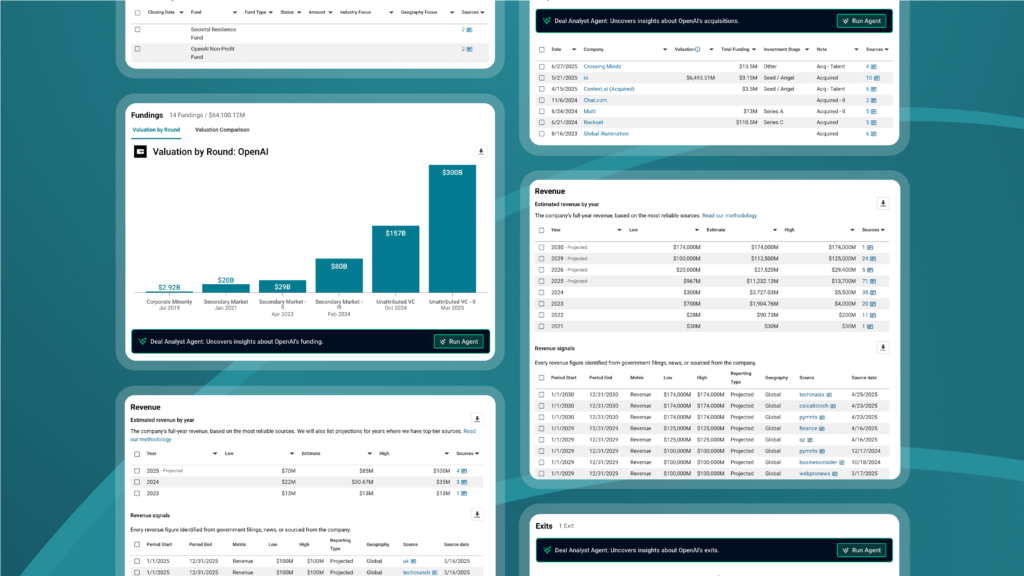Download the Valuation by Round chart

click(x=481, y=152)
